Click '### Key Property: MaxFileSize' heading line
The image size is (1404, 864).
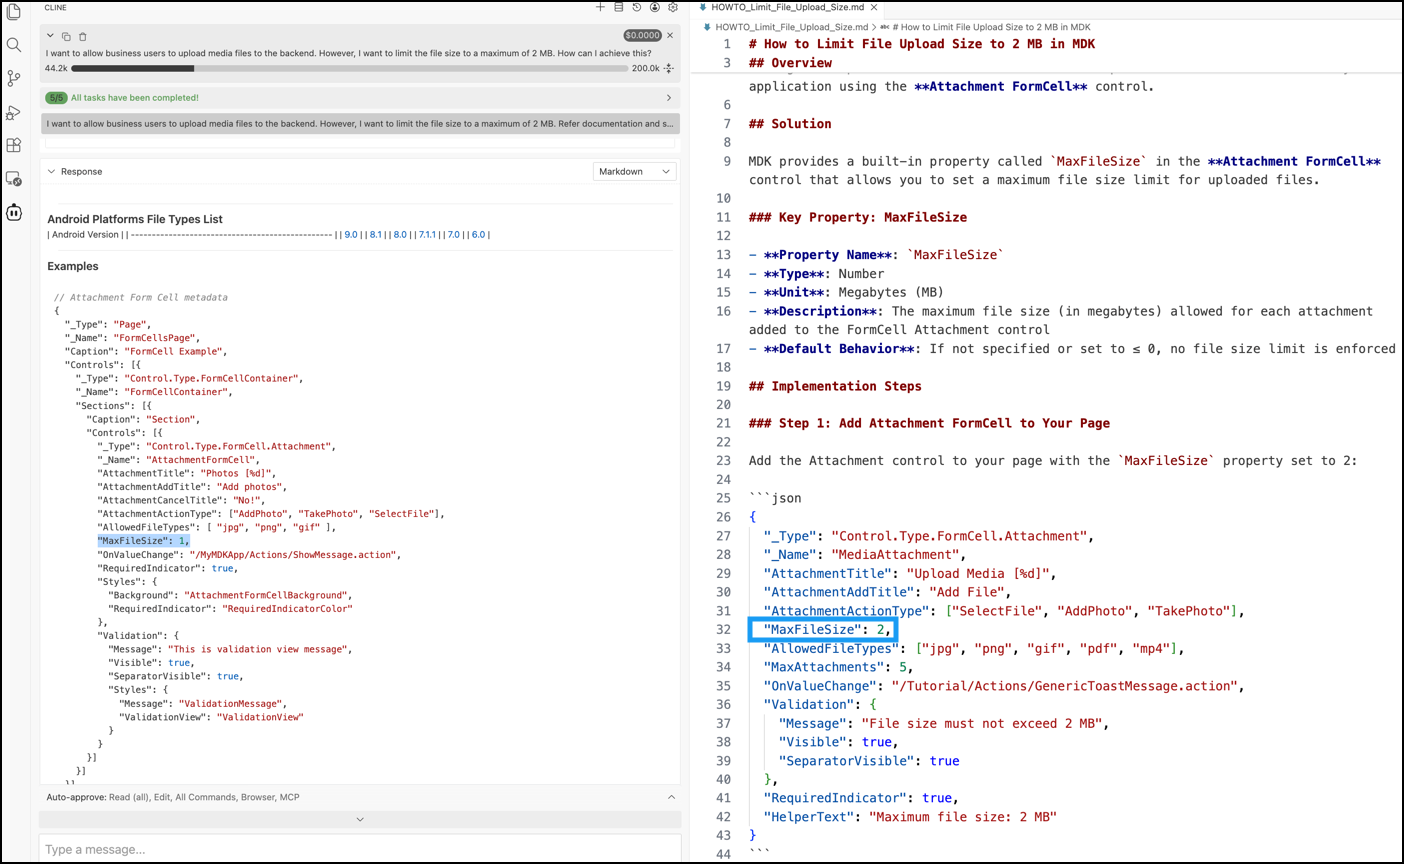coord(858,217)
